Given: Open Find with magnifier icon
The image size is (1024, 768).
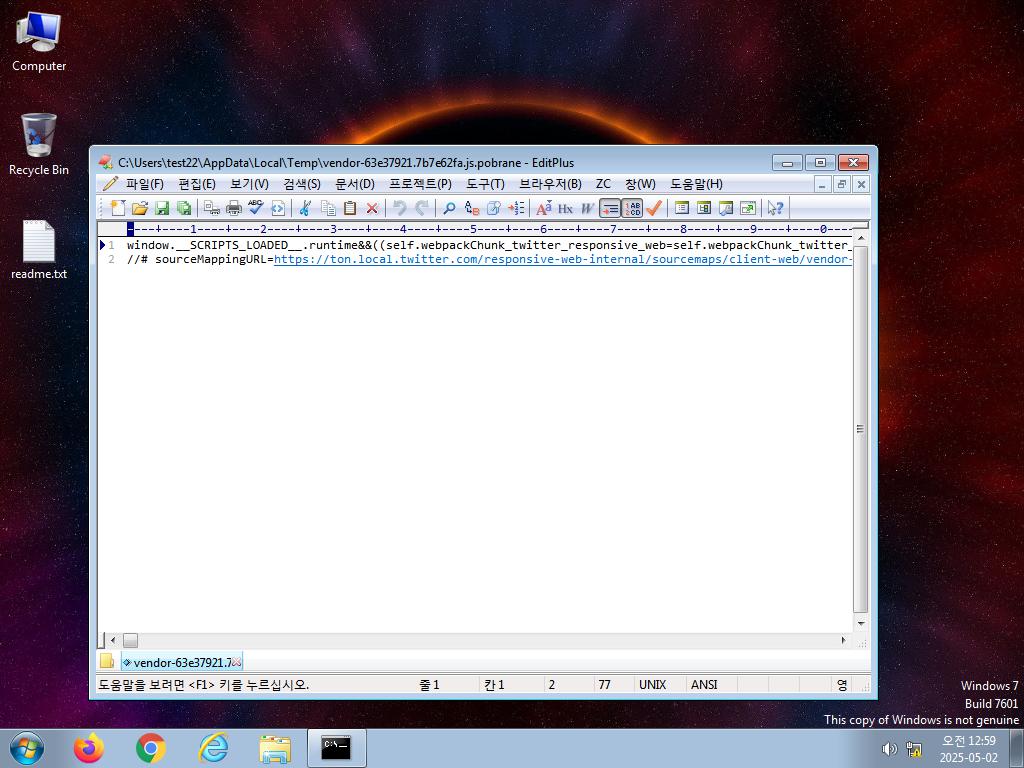Looking at the screenshot, I should 449,208.
